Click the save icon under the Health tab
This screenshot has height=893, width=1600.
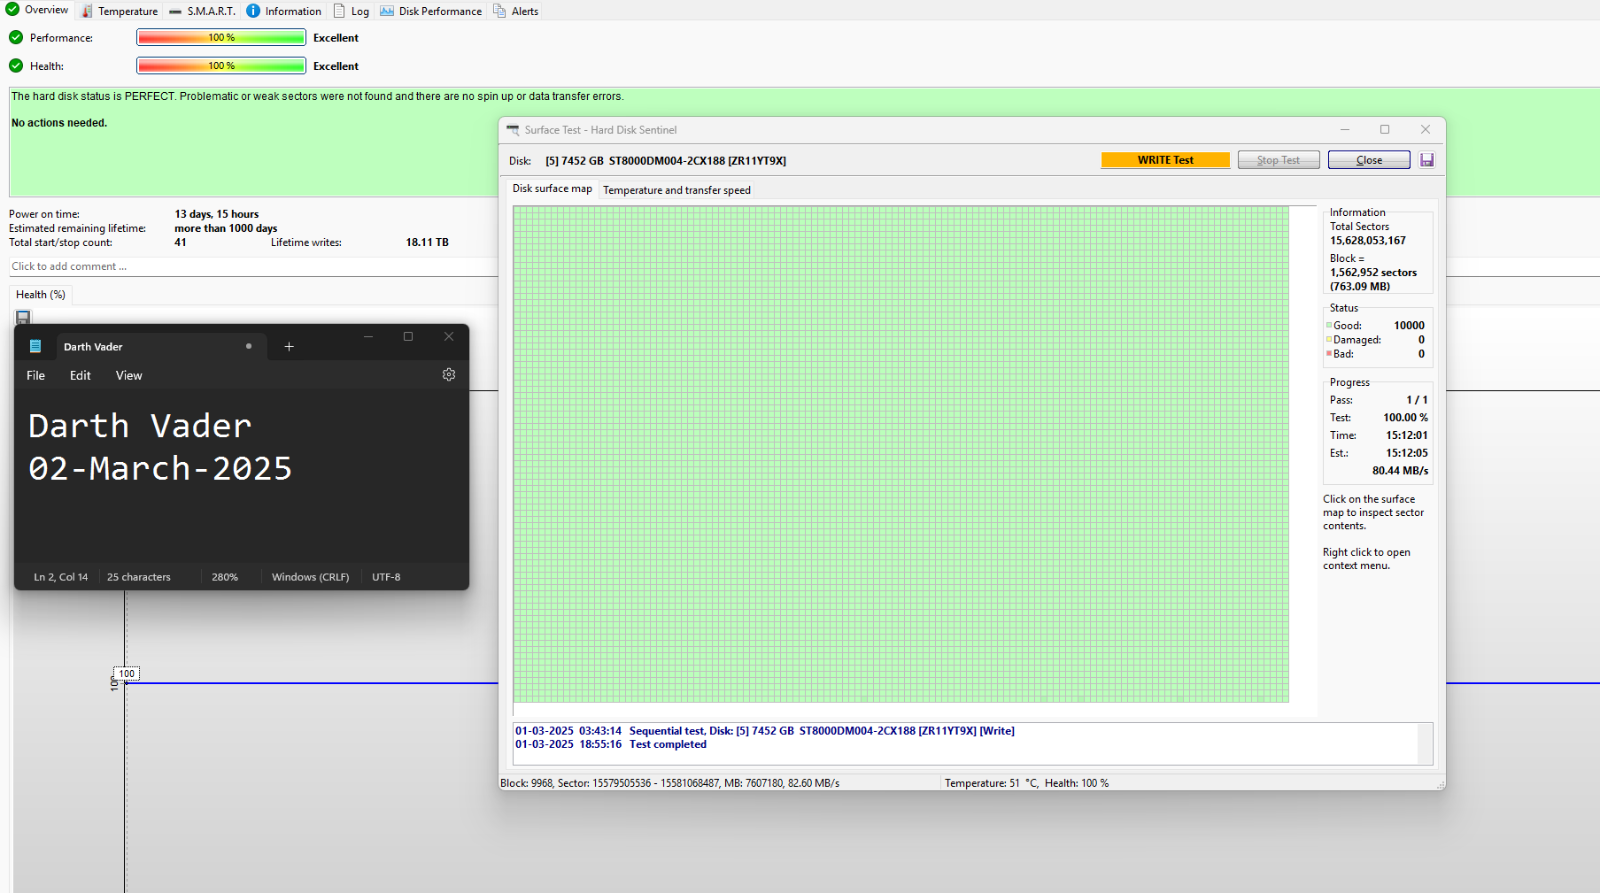point(23,317)
